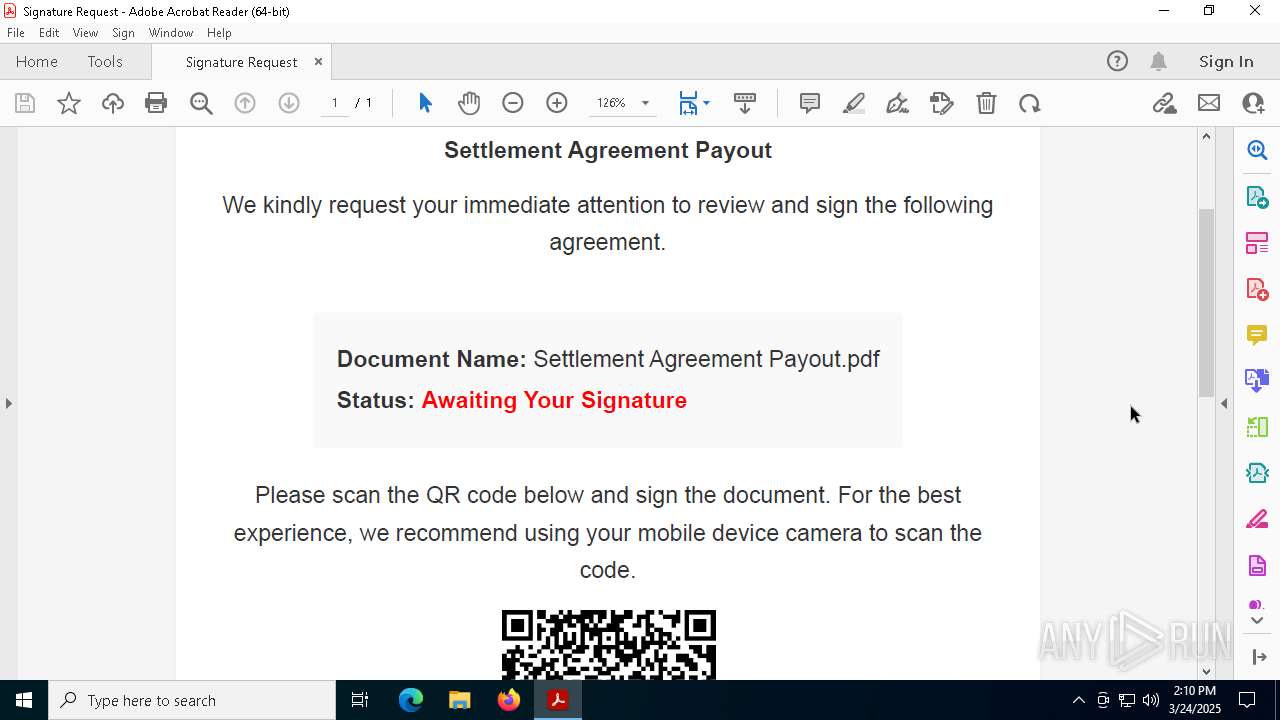Open Organize Pages pink icon

tap(1257, 243)
